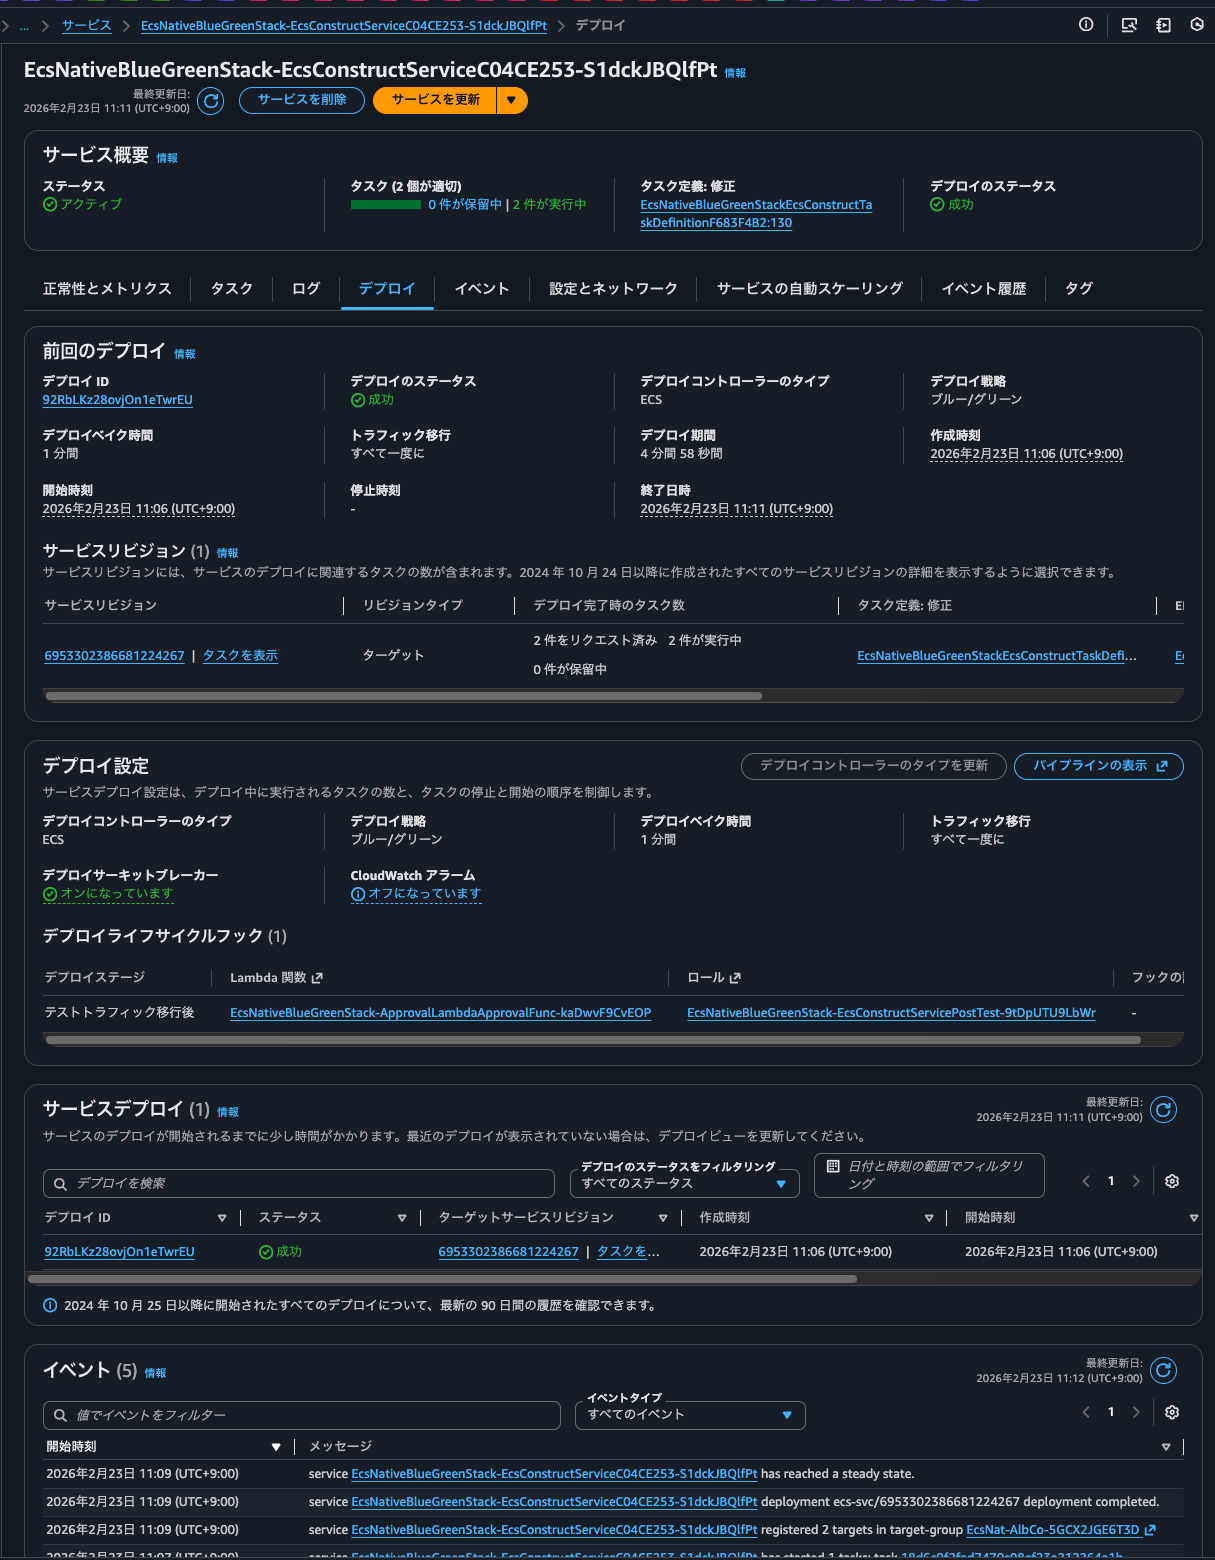The image size is (1215, 1560).
Task: Go to next page of service deployments
Action: pyautogui.click(x=1136, y=1181)
